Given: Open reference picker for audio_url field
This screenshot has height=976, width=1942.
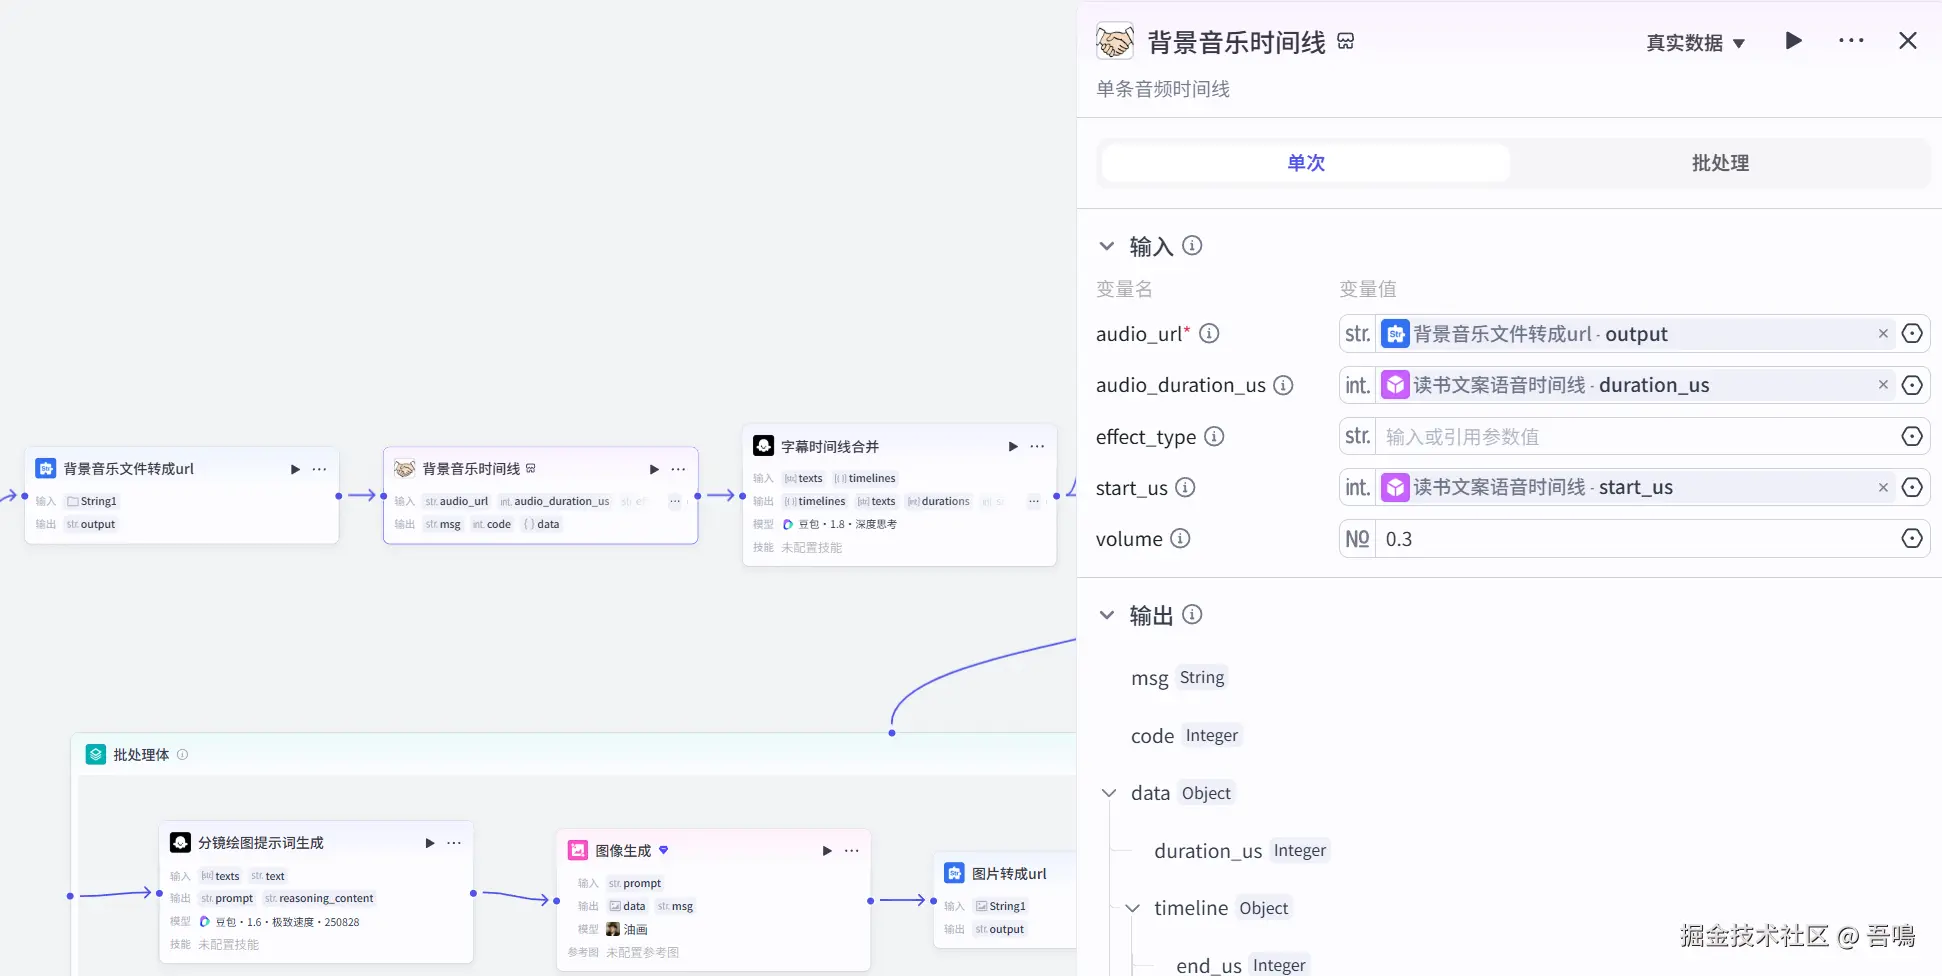Looking at the screenshot, I should pyautogui.click(x=1912, y=334).
